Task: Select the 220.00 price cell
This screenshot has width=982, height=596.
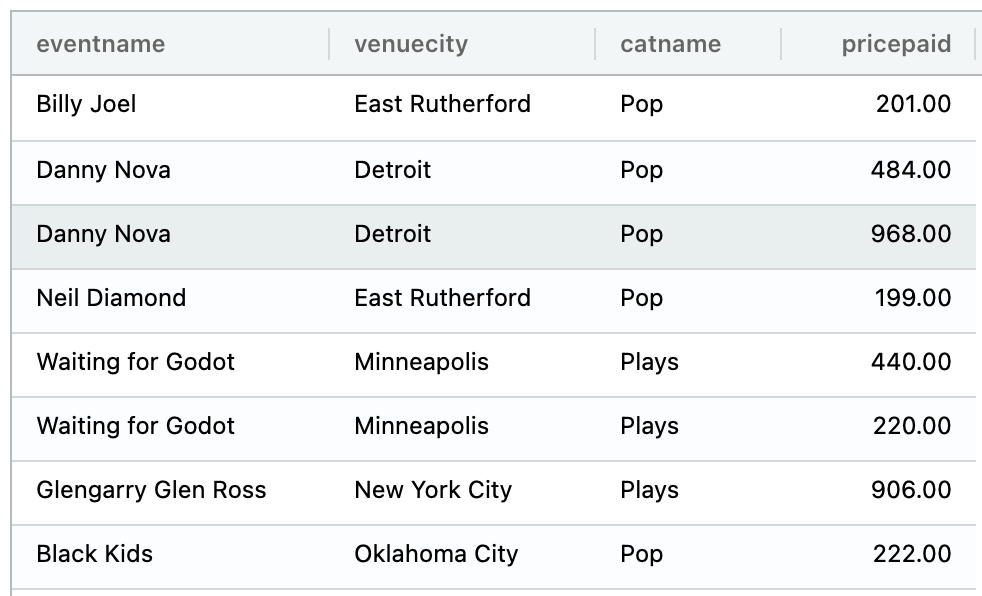Action: (911, 426)
